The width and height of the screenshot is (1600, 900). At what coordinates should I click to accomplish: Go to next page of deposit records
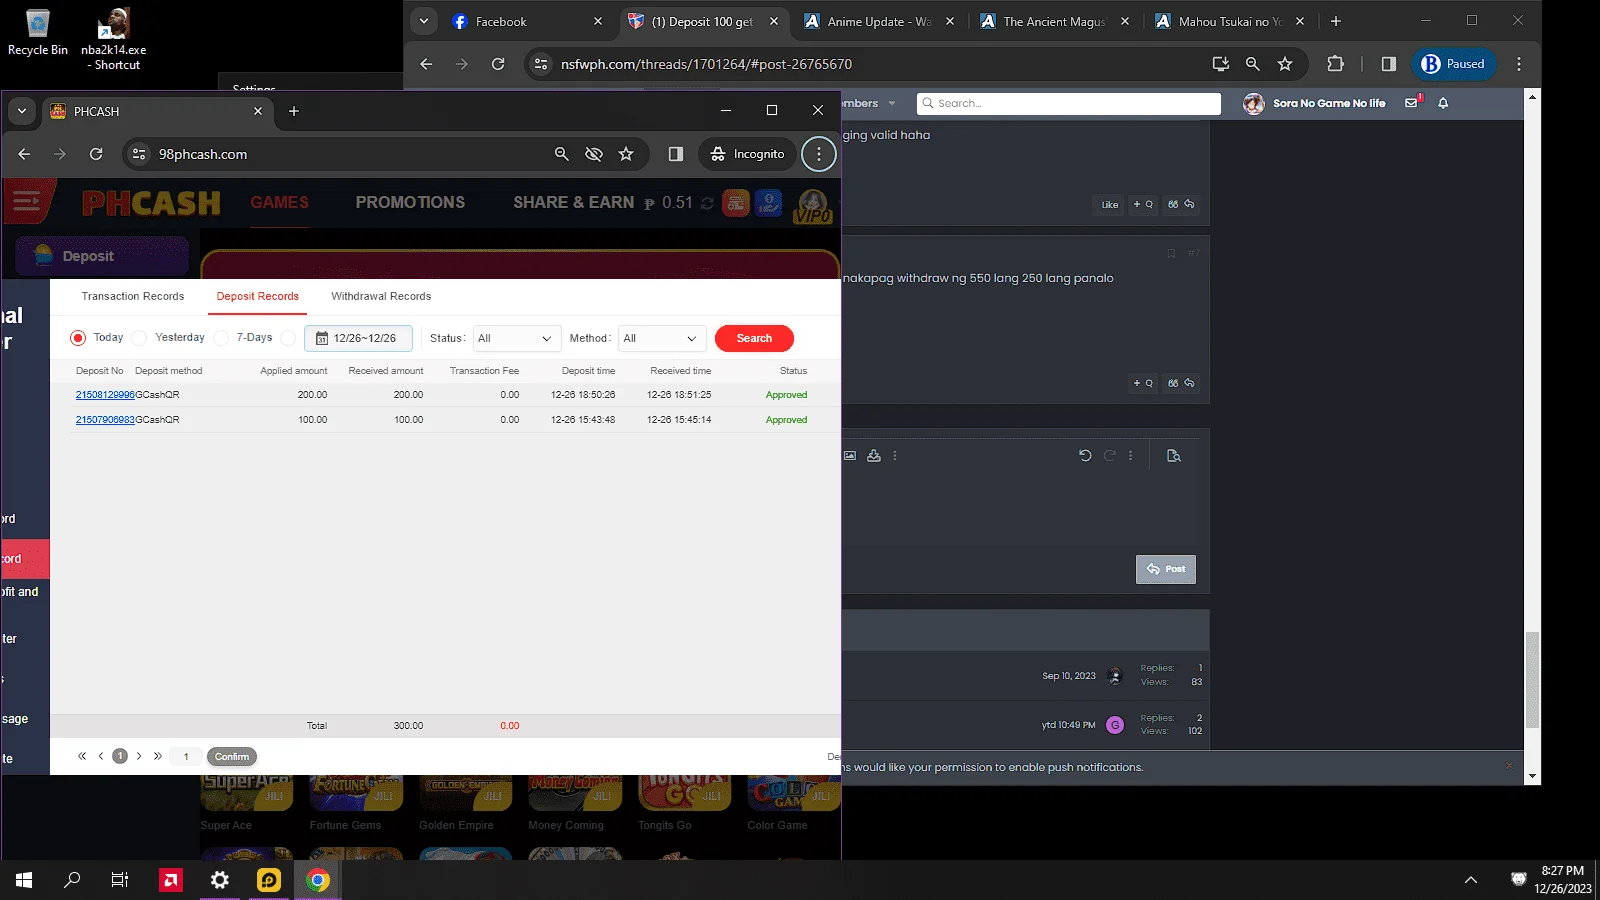pyautogui.click(x=139, y=756)
